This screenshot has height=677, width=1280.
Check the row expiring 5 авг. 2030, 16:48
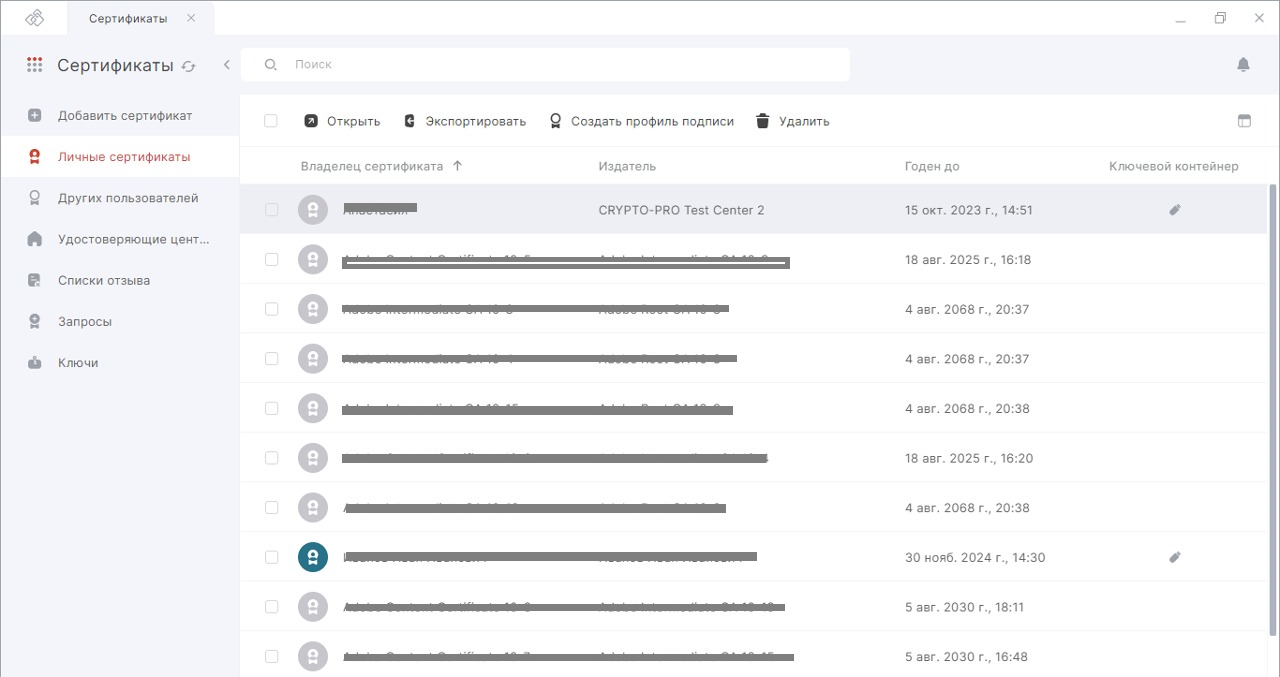(x=271, y=657)
